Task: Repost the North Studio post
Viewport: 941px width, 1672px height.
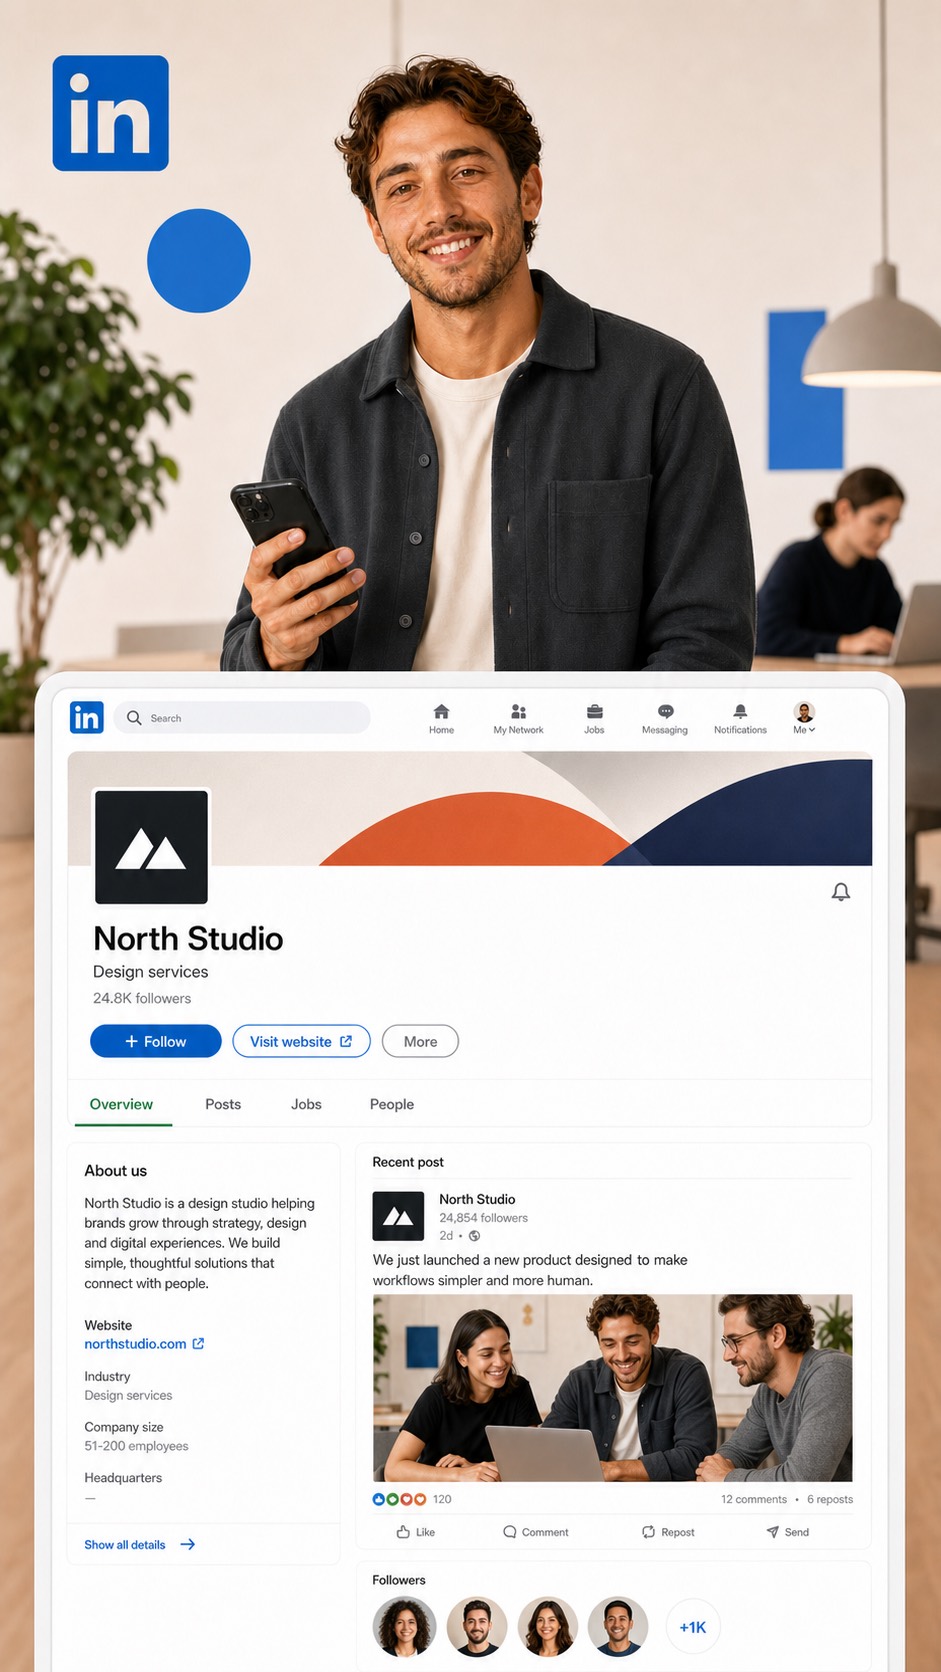Action: pyautogui.click(x=668, y=1532)
